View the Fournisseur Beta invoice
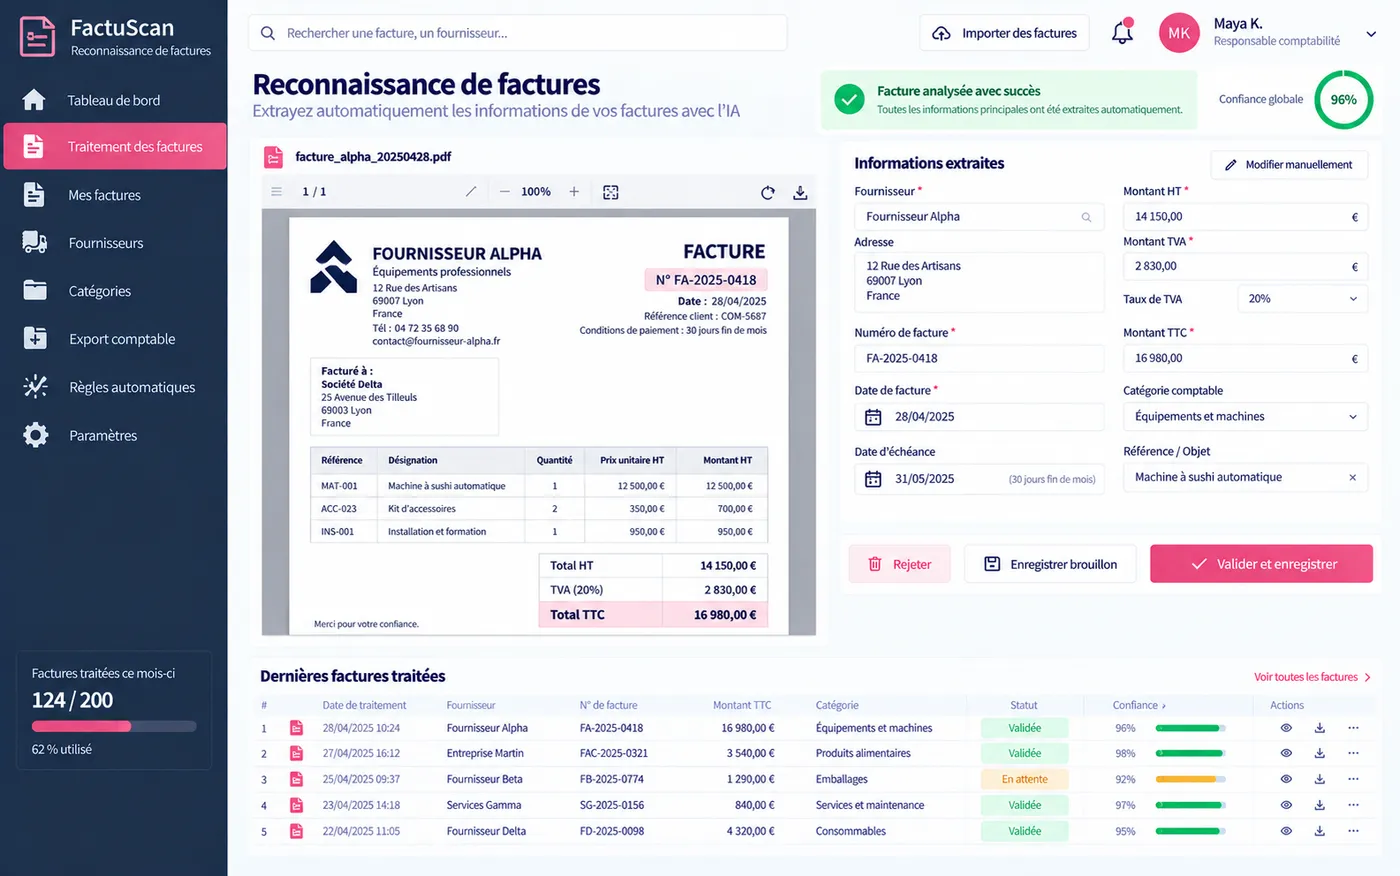 click(1286, 779)
